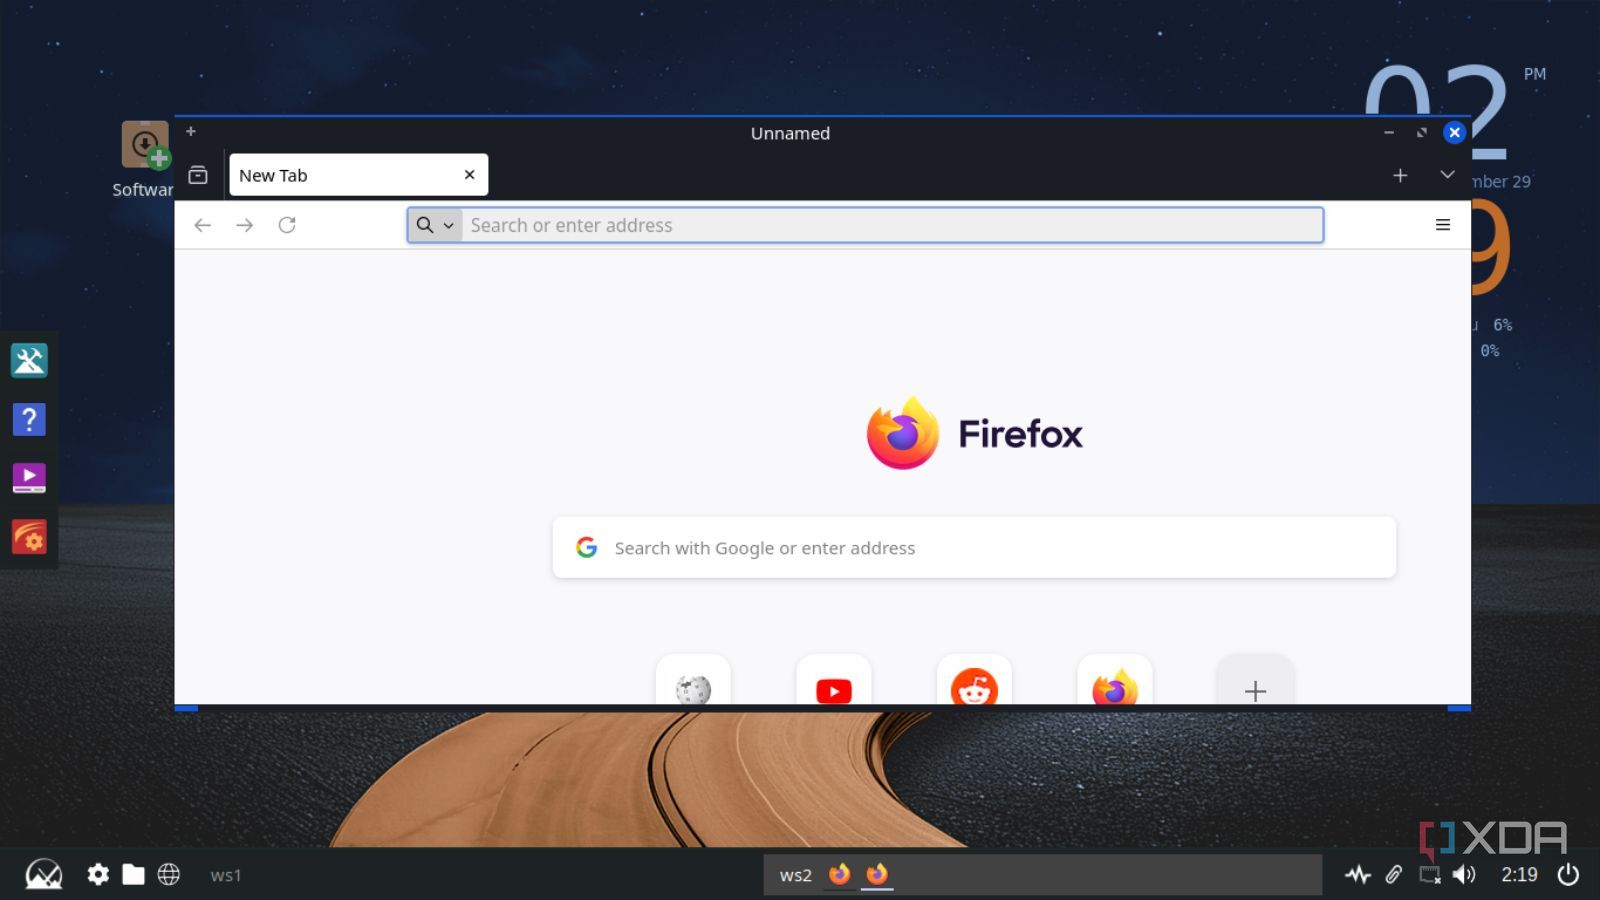Open the Wikipedia shortcut tile

[693, 681]
